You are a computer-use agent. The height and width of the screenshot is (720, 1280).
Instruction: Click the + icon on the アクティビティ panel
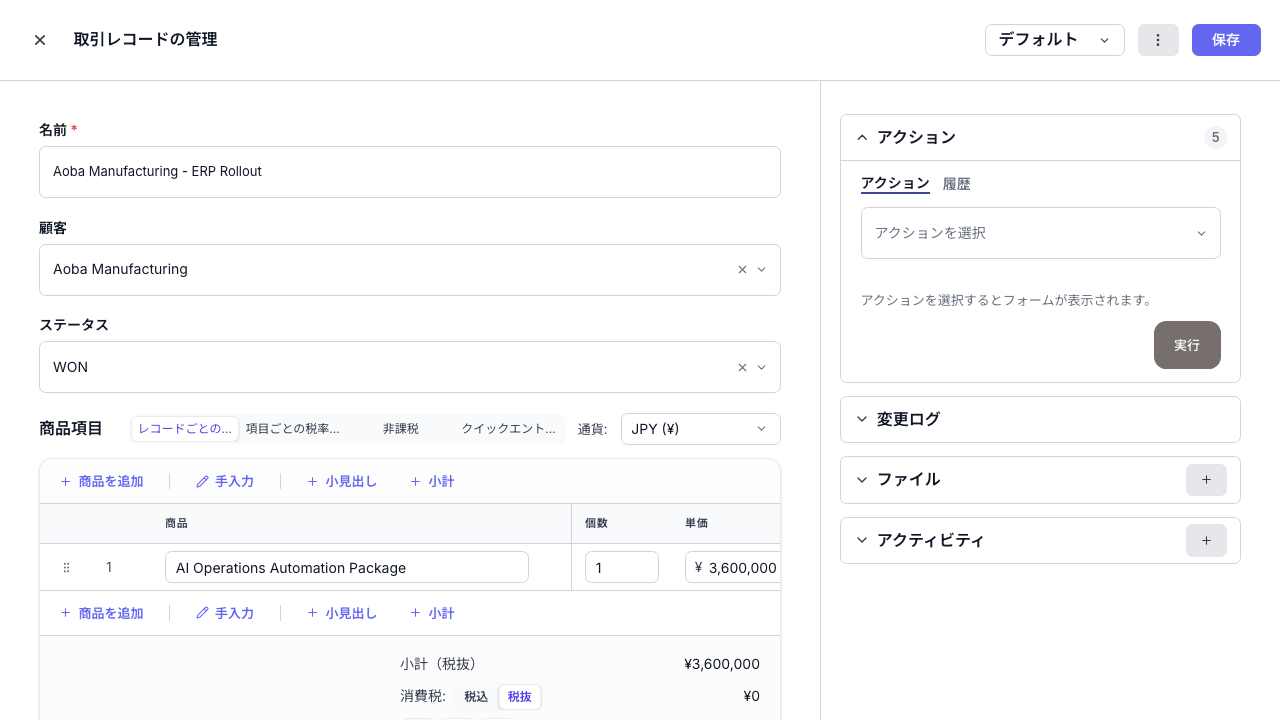(x=1206, y=540)
